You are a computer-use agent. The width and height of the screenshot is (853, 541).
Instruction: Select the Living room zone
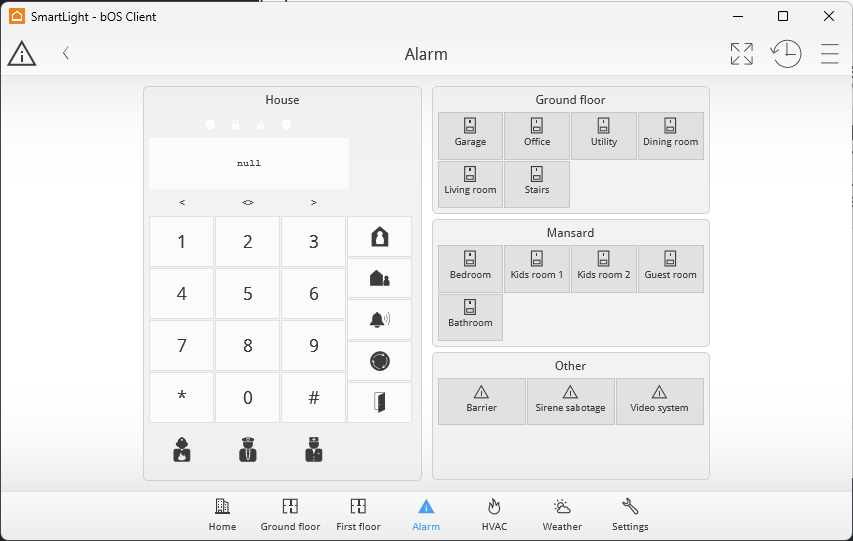(470, 184)
